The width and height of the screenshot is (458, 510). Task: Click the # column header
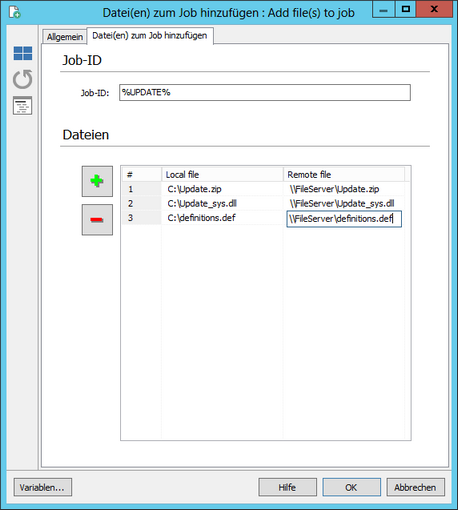click(x=142, y=174)
